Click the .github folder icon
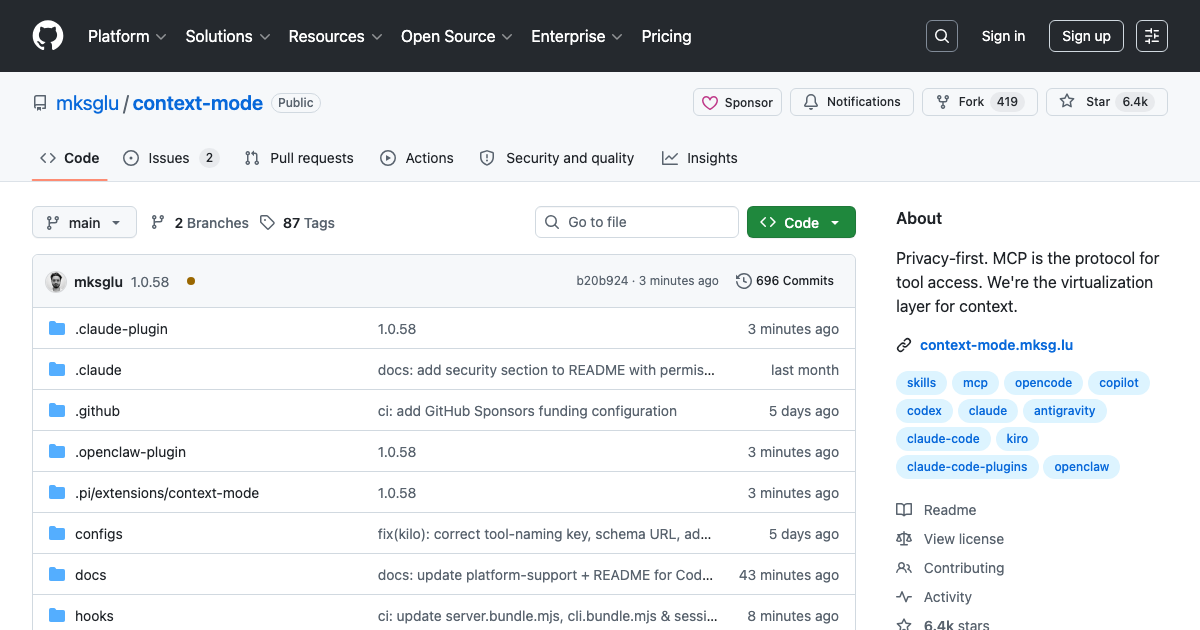This screenshot has width=1200, height=630. pos(57,411)
